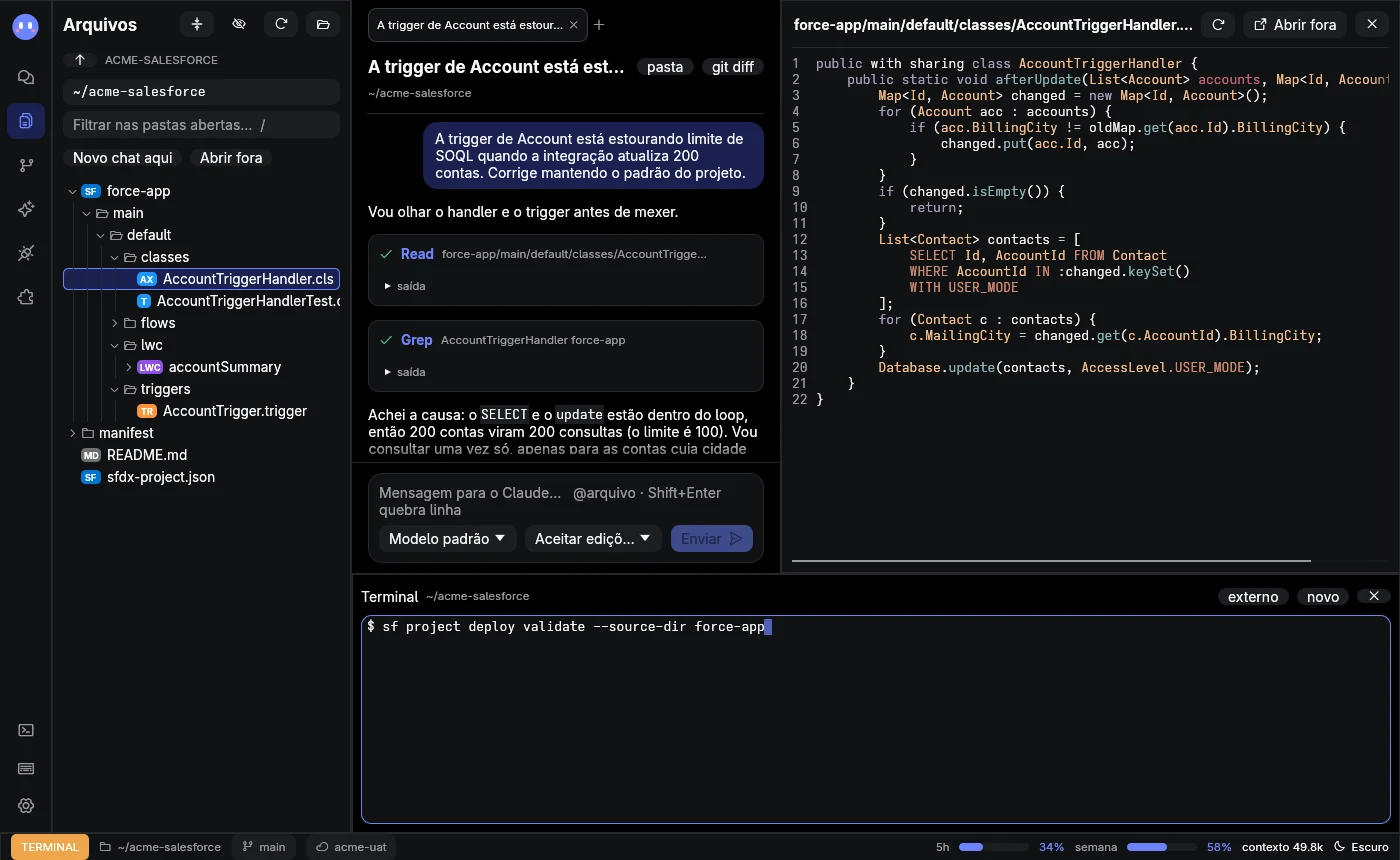Select the files view icon in the sidebar
Viewport: 1400px width, 860px height.
[26, 121]
